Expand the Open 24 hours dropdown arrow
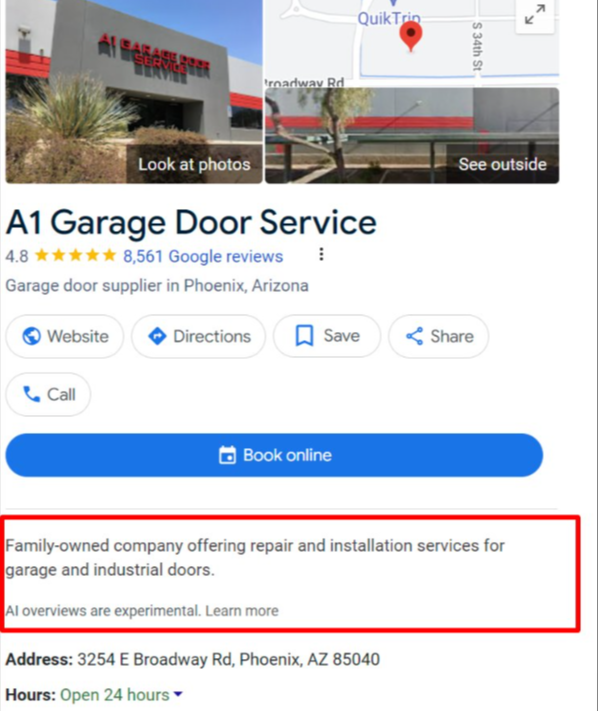The height and width of the screenshot is (711, 598). [178, 694]
